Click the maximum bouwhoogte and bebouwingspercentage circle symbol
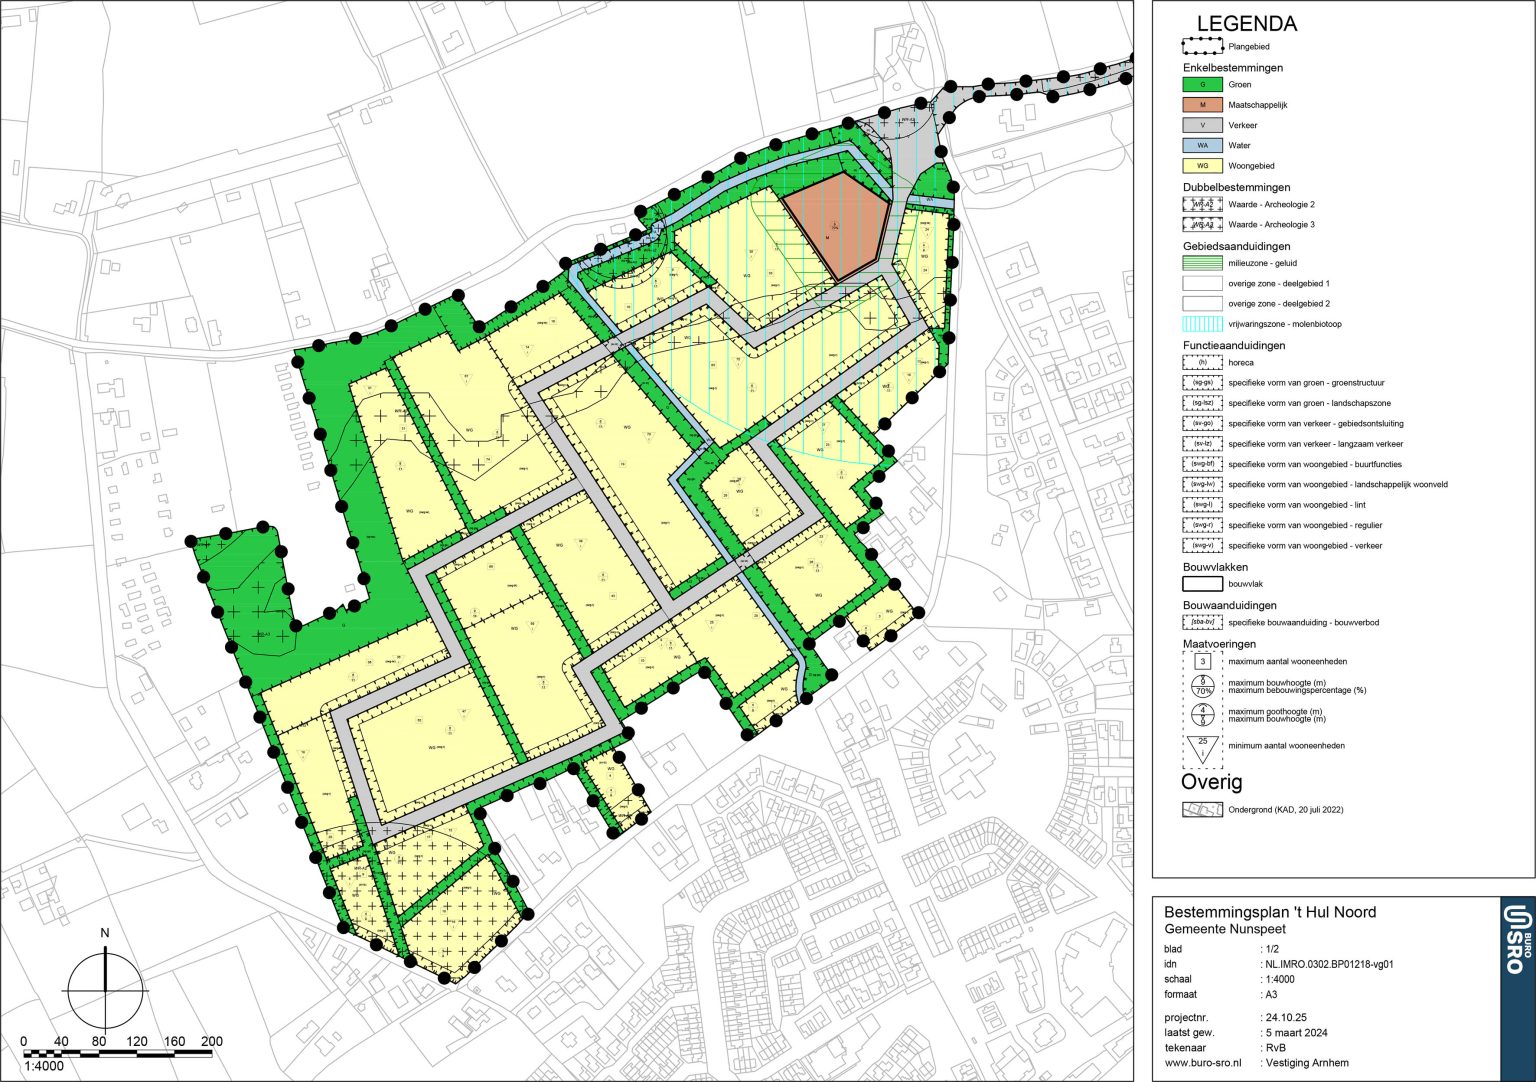This screenshot has height=1082, width=1536. [1203, 686]
